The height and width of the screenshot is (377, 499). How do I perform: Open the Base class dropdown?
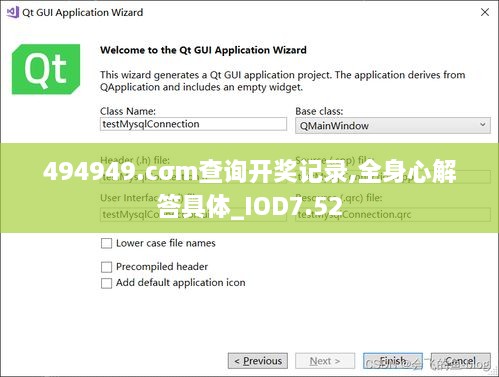coord(393,126)
